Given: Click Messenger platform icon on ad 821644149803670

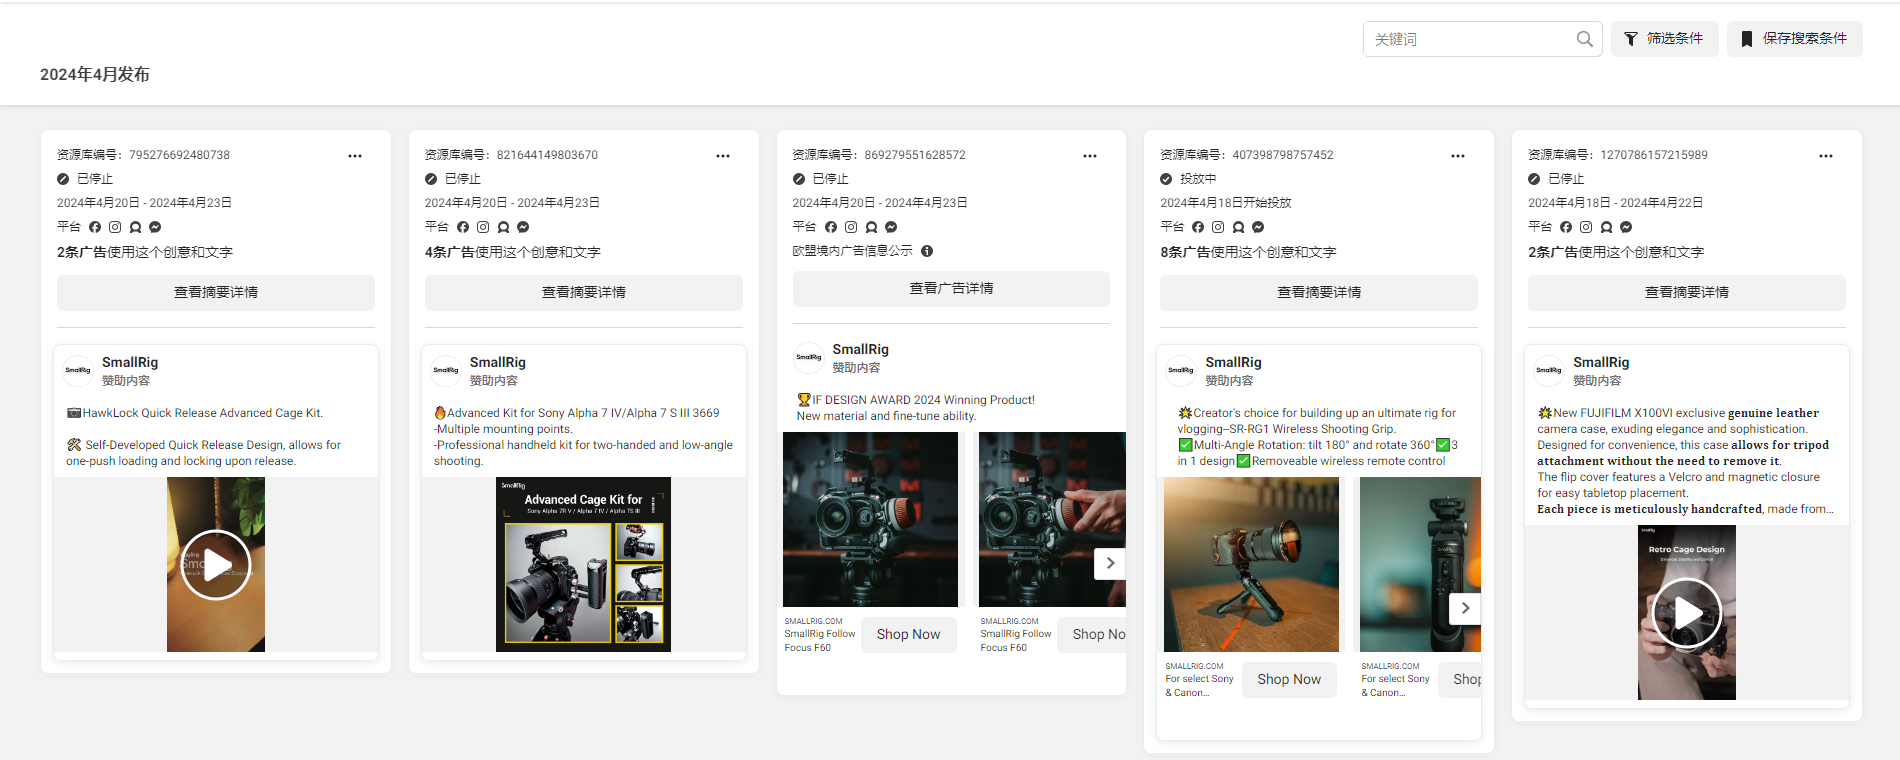Looking at the screenshot, I should point(523,227).
